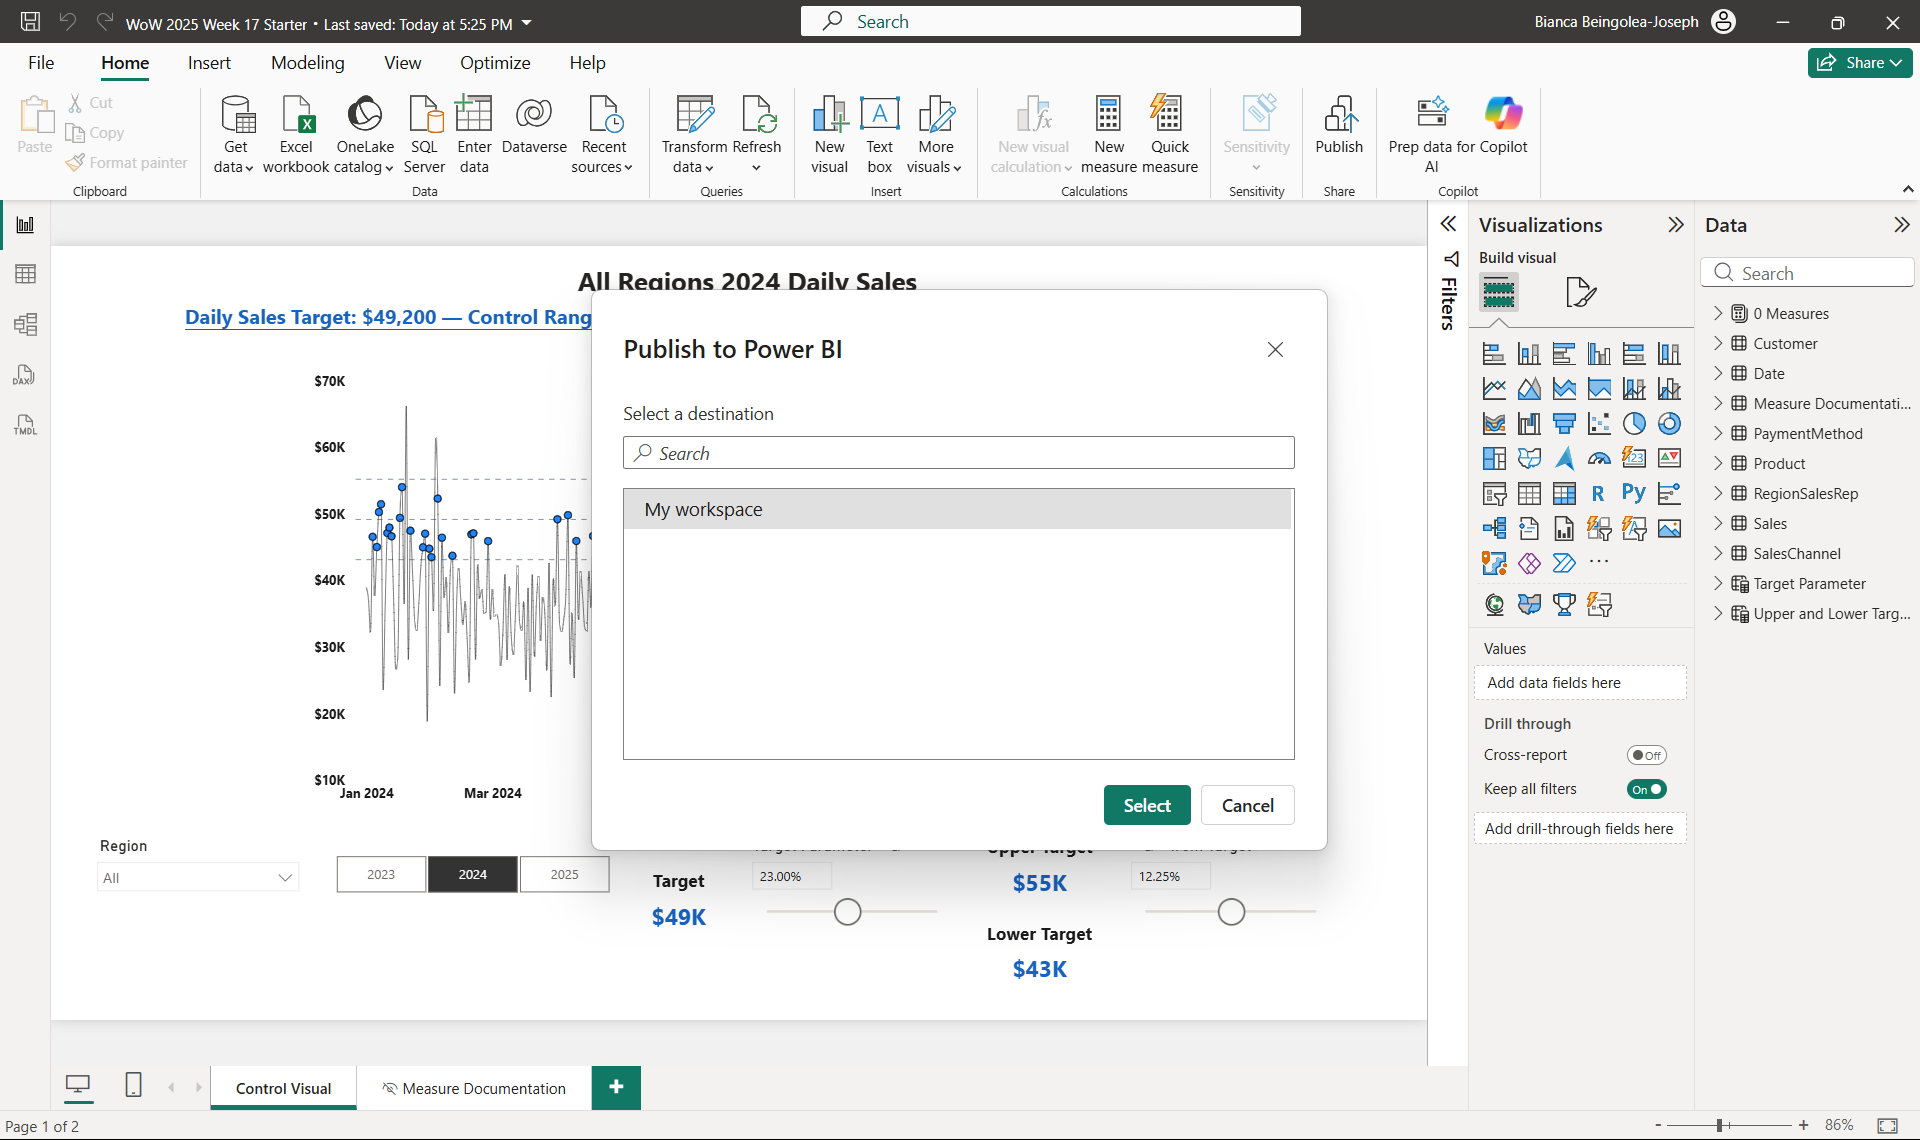This screenshot has height=1140, width=1920.
Task: Open the Format visual pane
Action: pos(1581,292)
